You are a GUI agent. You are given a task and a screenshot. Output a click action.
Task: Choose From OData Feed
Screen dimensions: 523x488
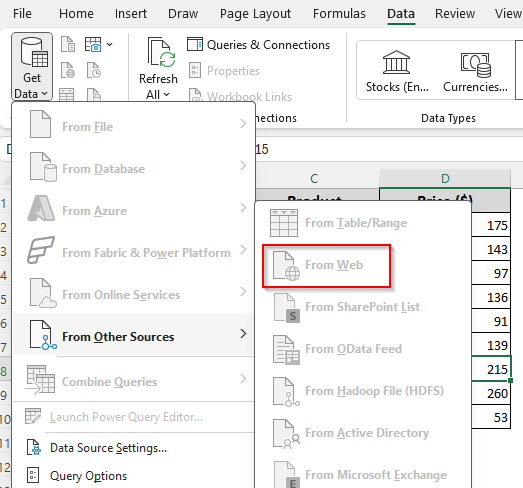[x=363, y=349]
